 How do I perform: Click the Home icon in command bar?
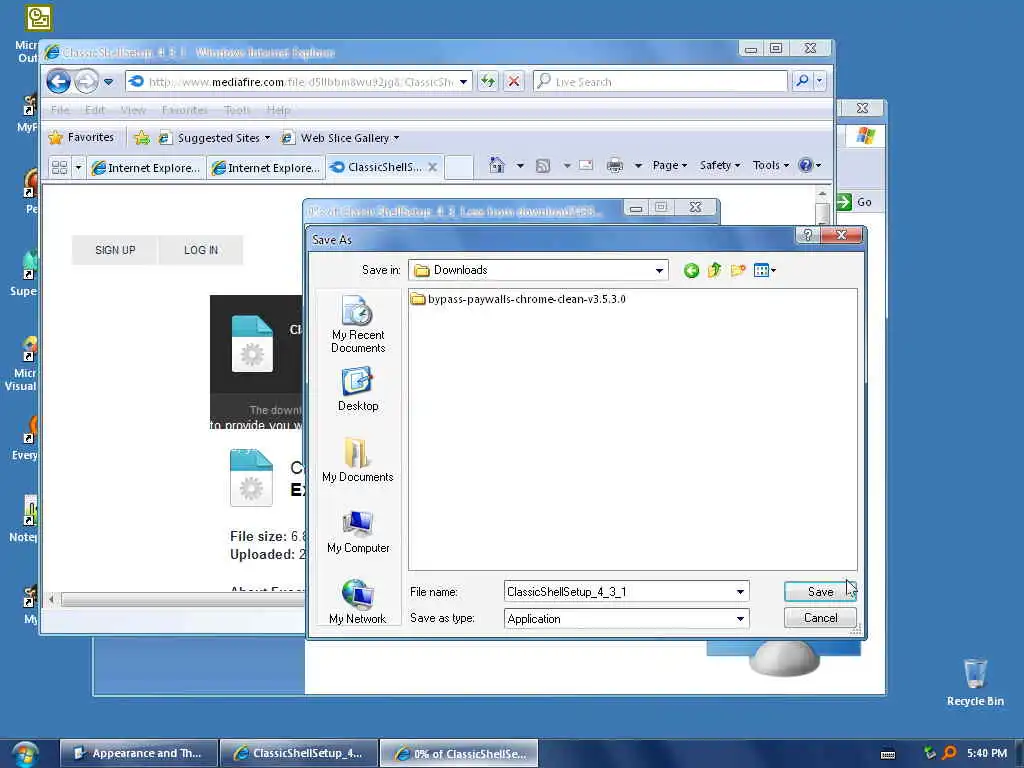[497, 165]
